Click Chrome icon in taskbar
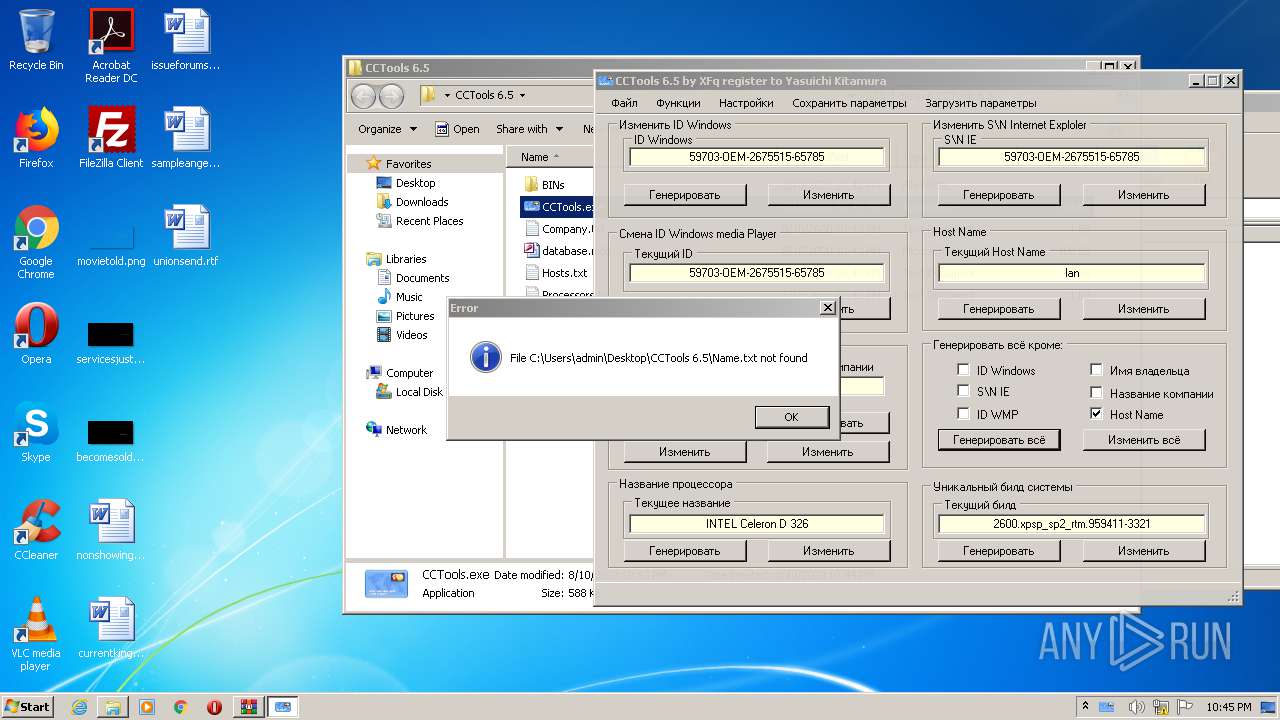This screenshot has width=1280, height=720. click(x=180, y=706)
